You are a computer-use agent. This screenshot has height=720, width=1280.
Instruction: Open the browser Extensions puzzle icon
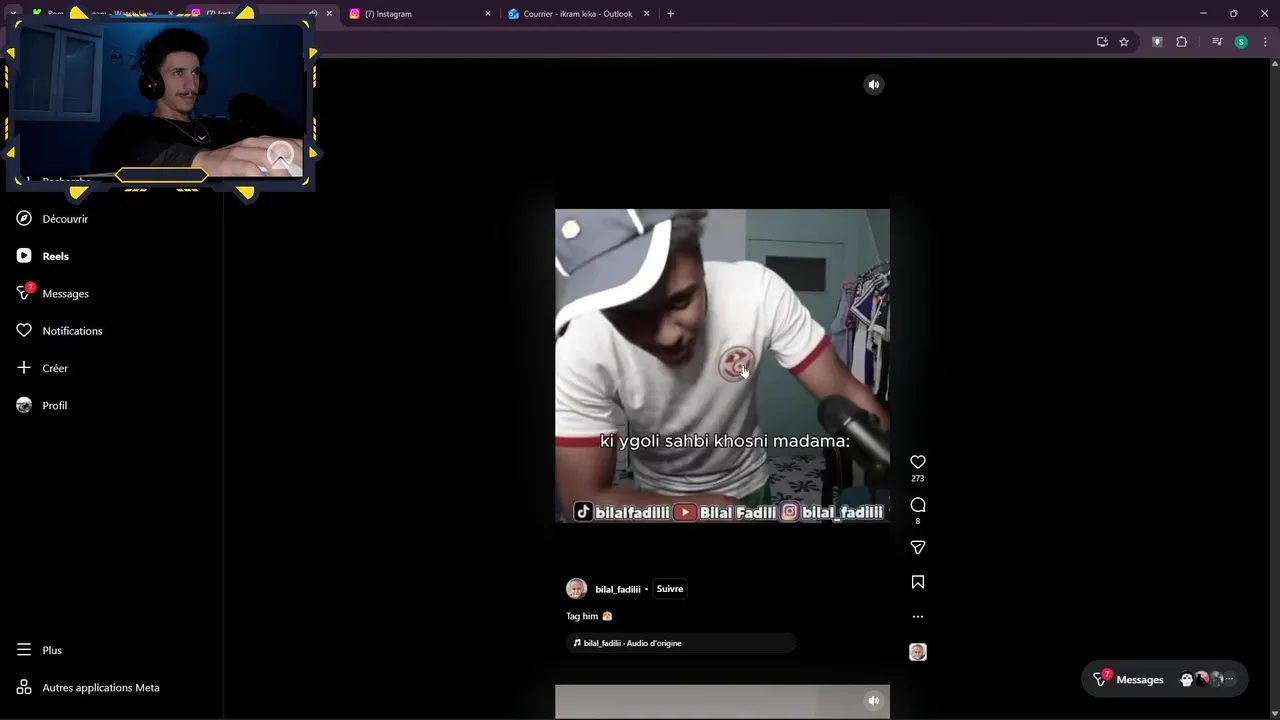(1181, 42)
